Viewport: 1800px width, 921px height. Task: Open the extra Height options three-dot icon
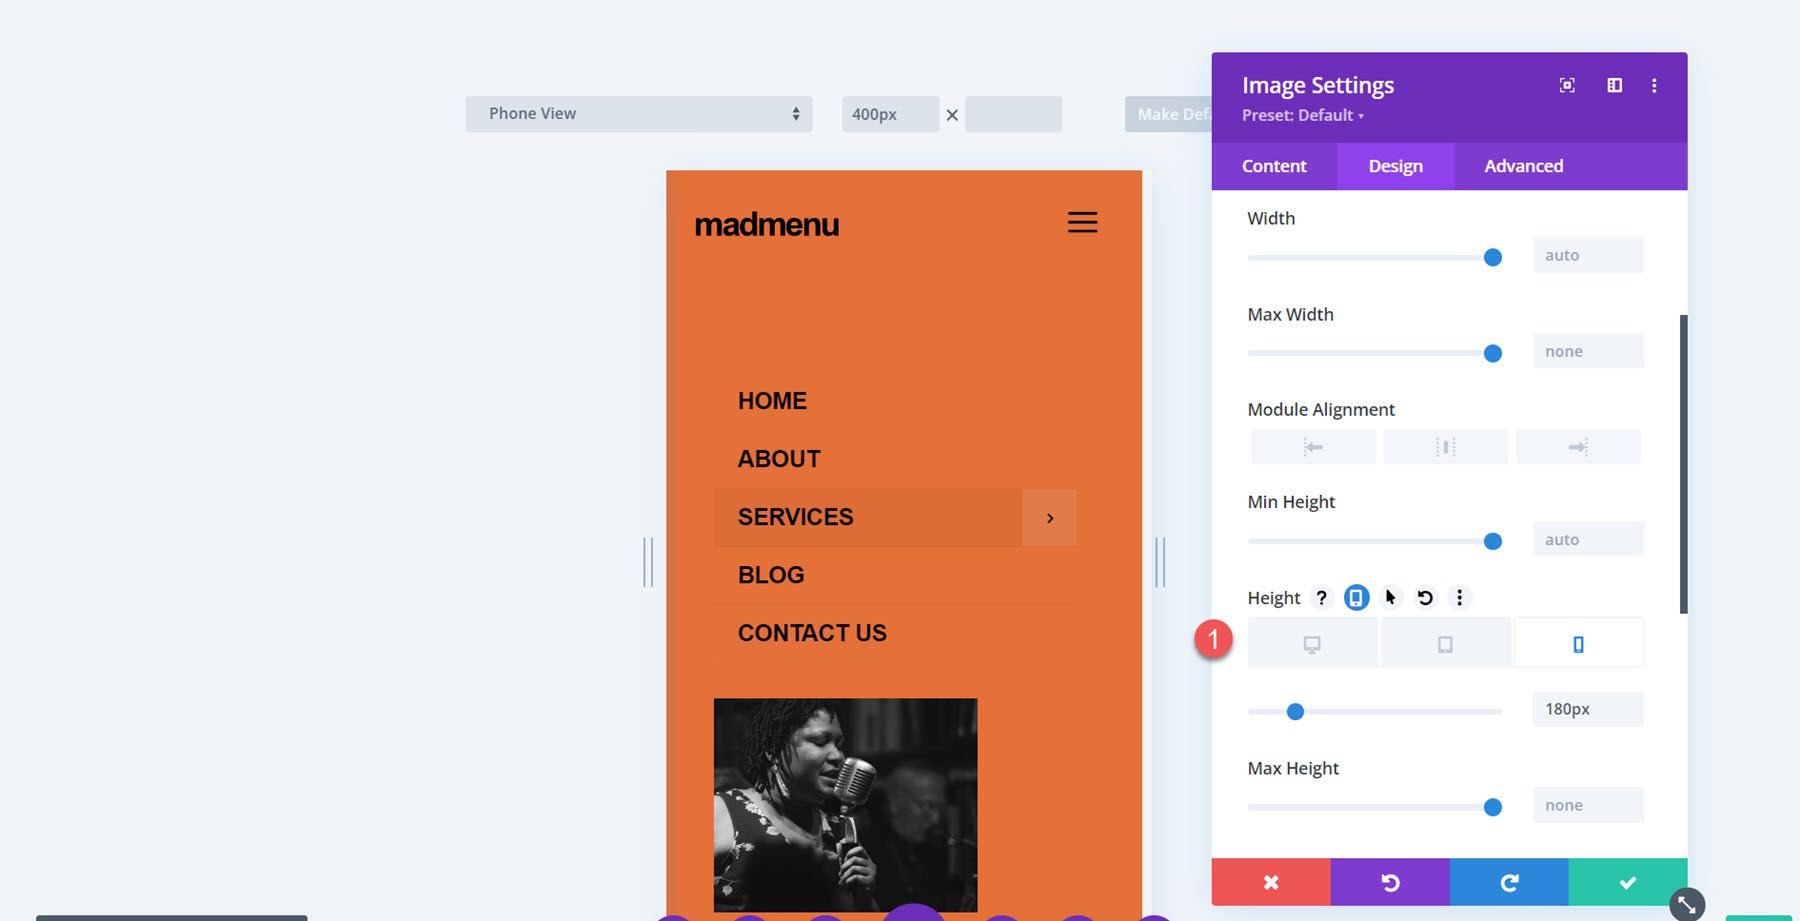(x=1460, y=597)
